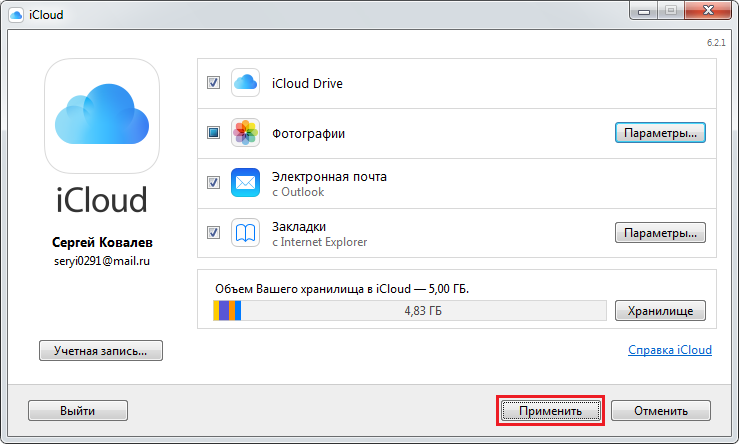Click the Применить button

[x=550, y=411]
